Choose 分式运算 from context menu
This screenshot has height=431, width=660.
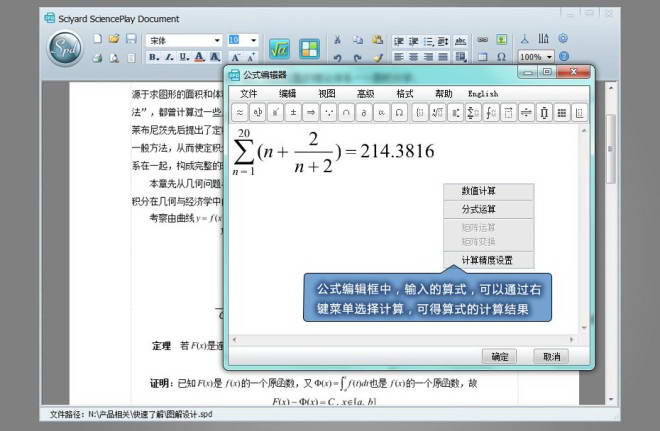489,209
